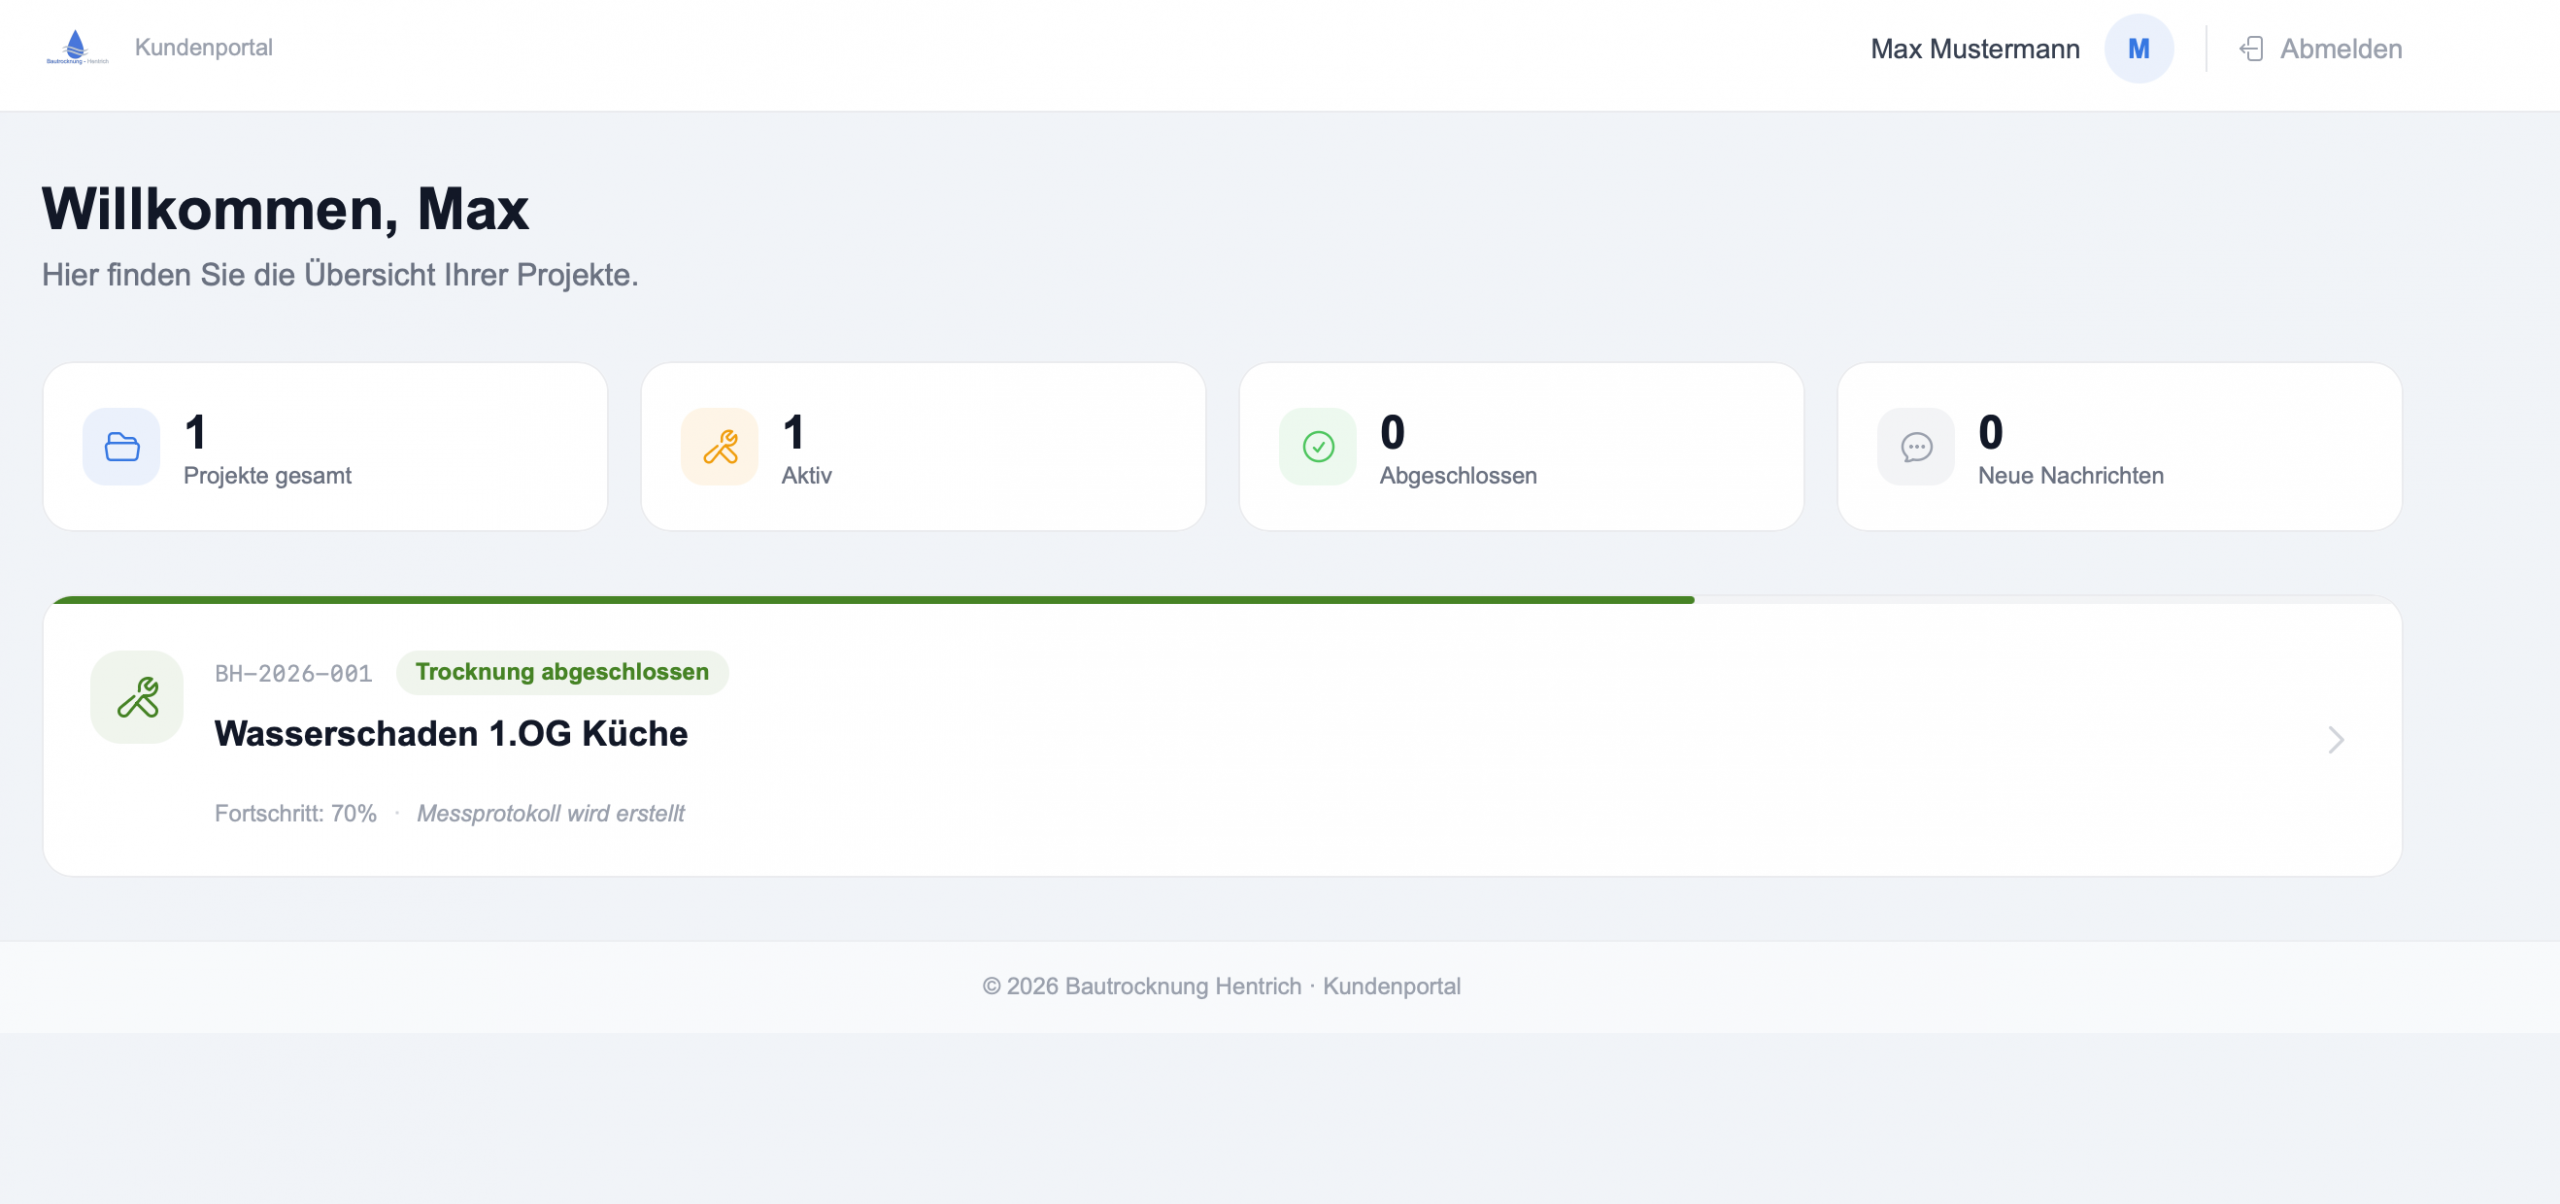Open the M avatar circle in the header
This screenshot has width=2560, height=1204.
pyautogui.click(x=2139, y=48)
